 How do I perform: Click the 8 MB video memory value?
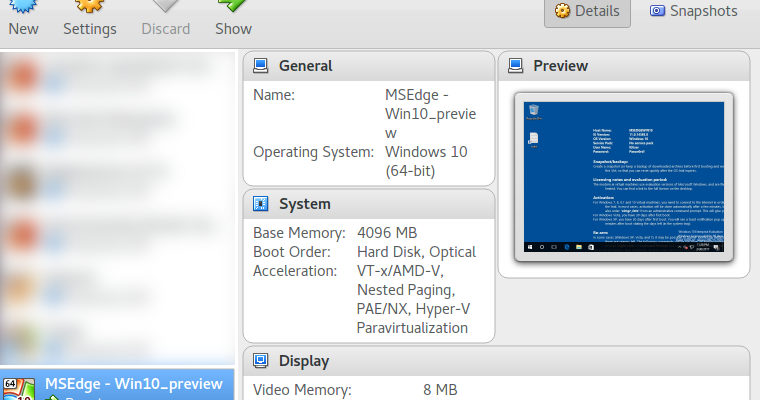coord(440,389)
